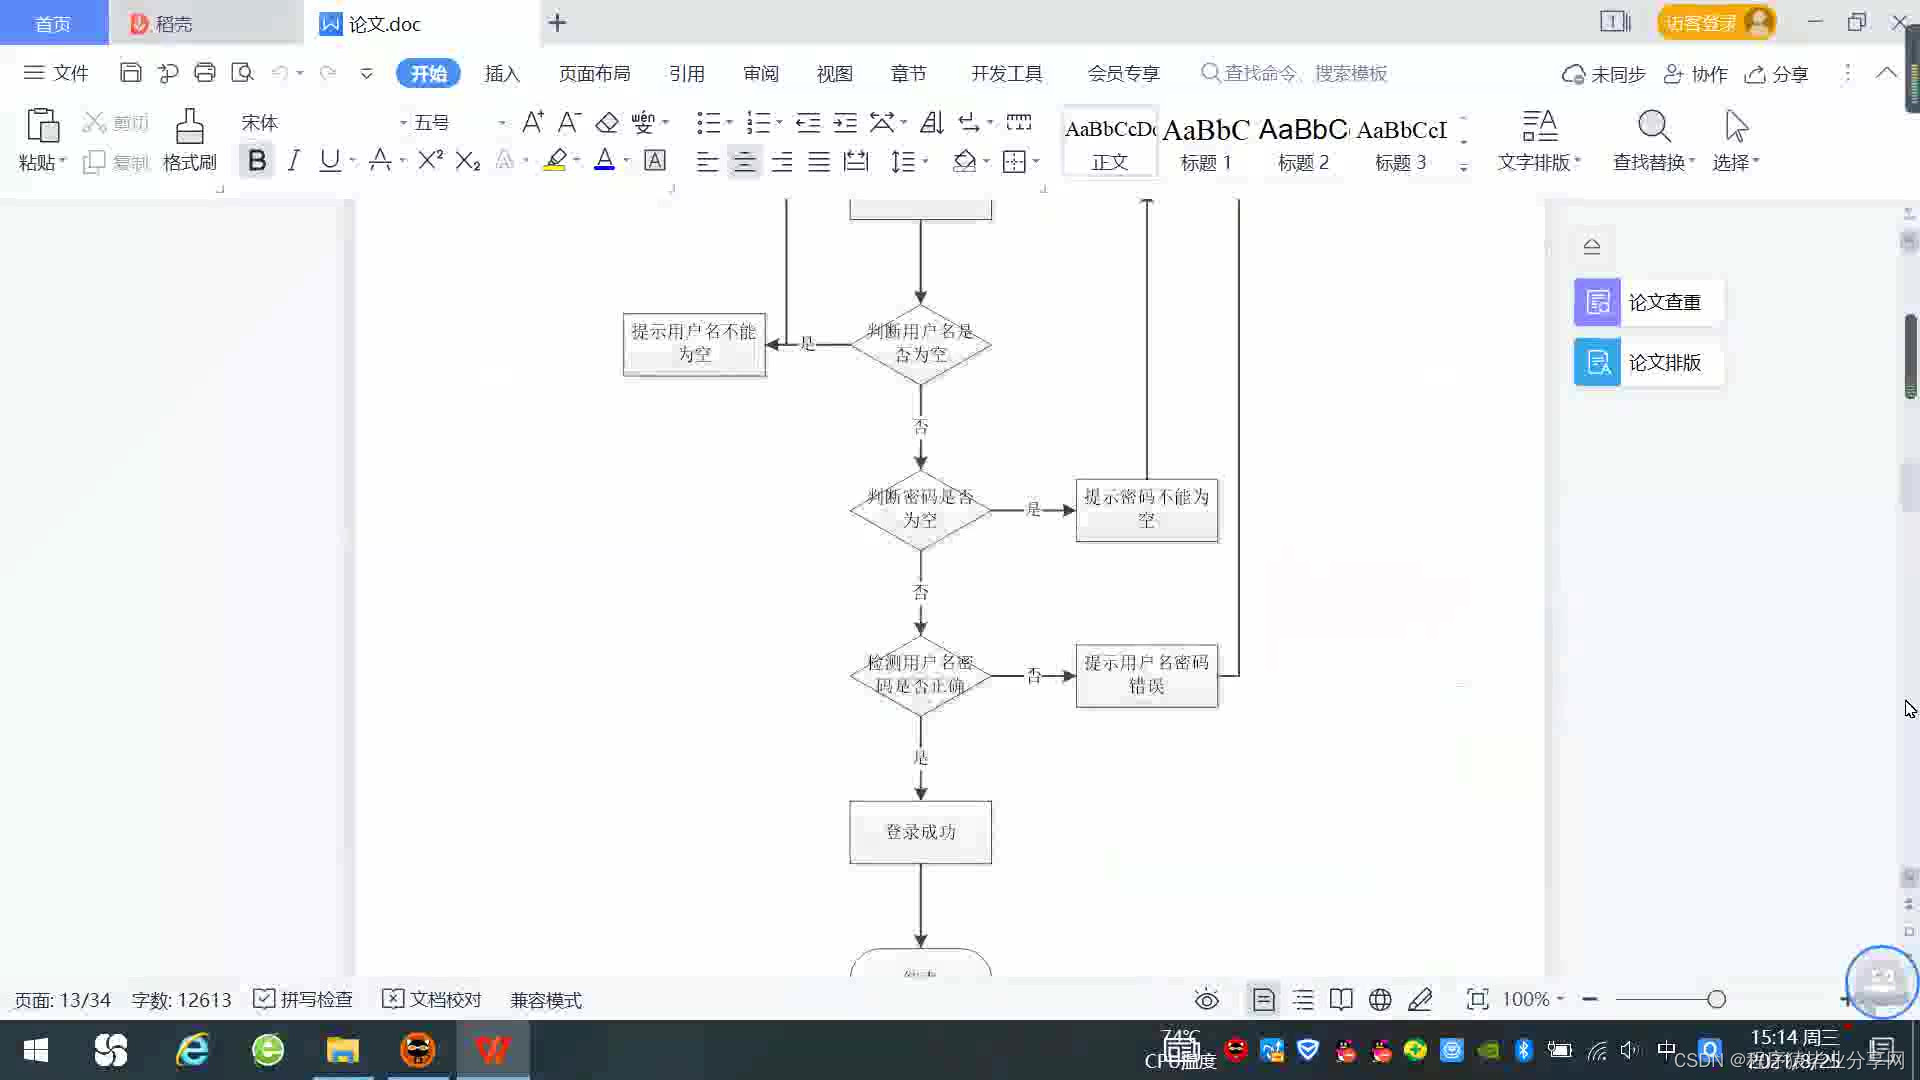Apply superscript formatting
Viewport: 1920px width, 1080px height.
click(x=430, y=160)
